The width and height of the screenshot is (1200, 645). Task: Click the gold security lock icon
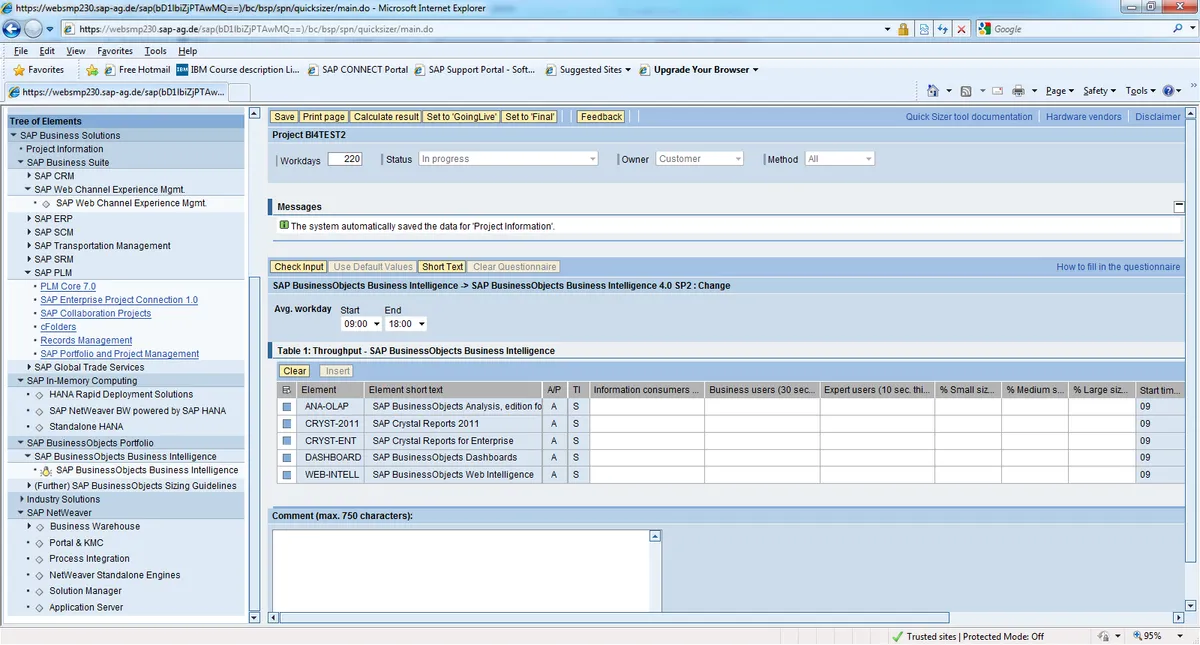(904, 29)
